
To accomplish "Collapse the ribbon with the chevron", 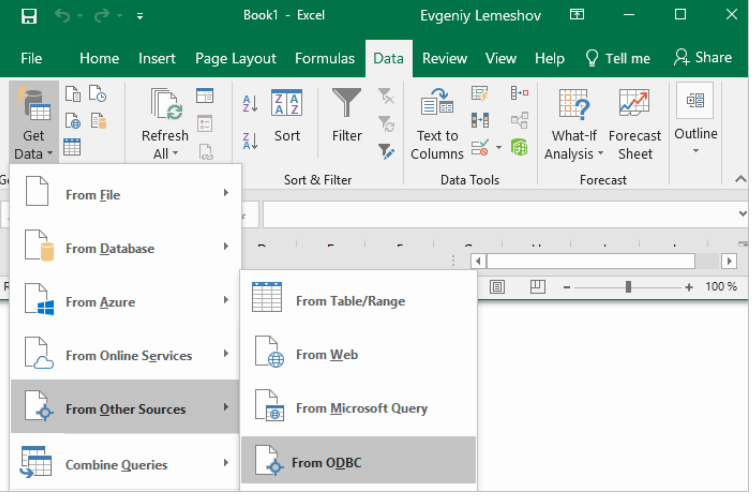I will click(x=741, y=179).
